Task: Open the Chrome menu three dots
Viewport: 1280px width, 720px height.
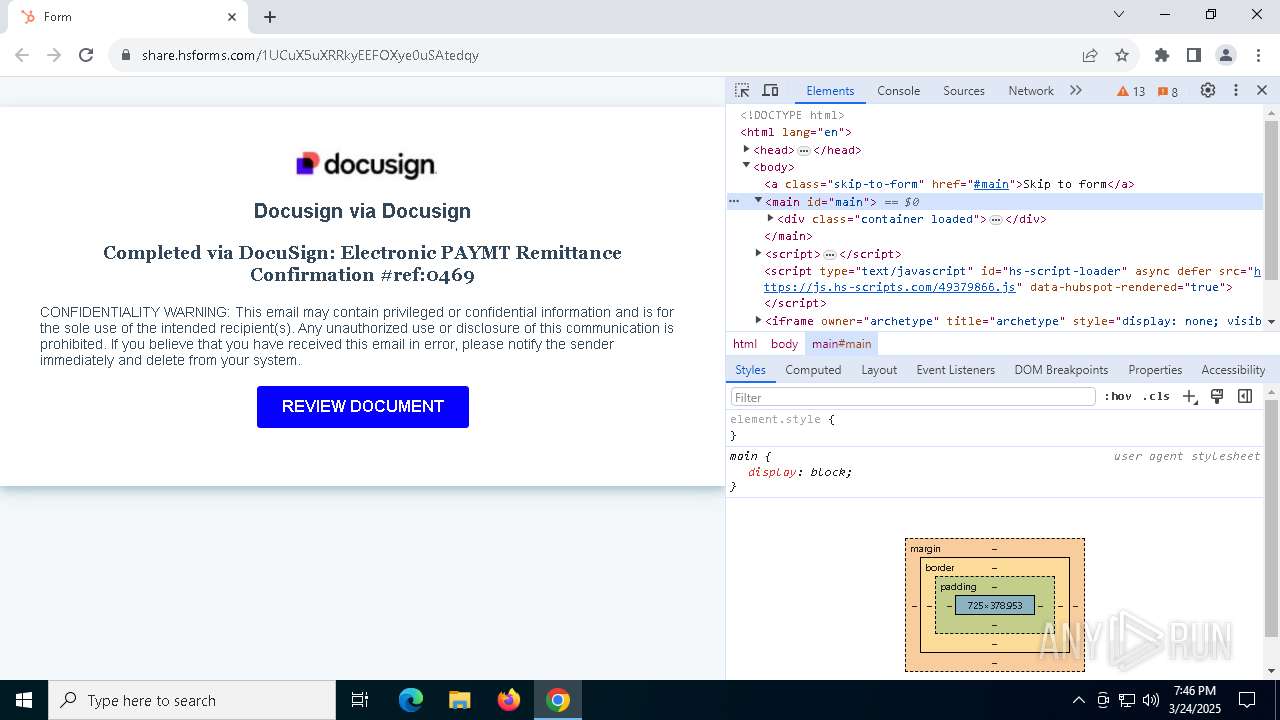Action: pos(1258,55)
